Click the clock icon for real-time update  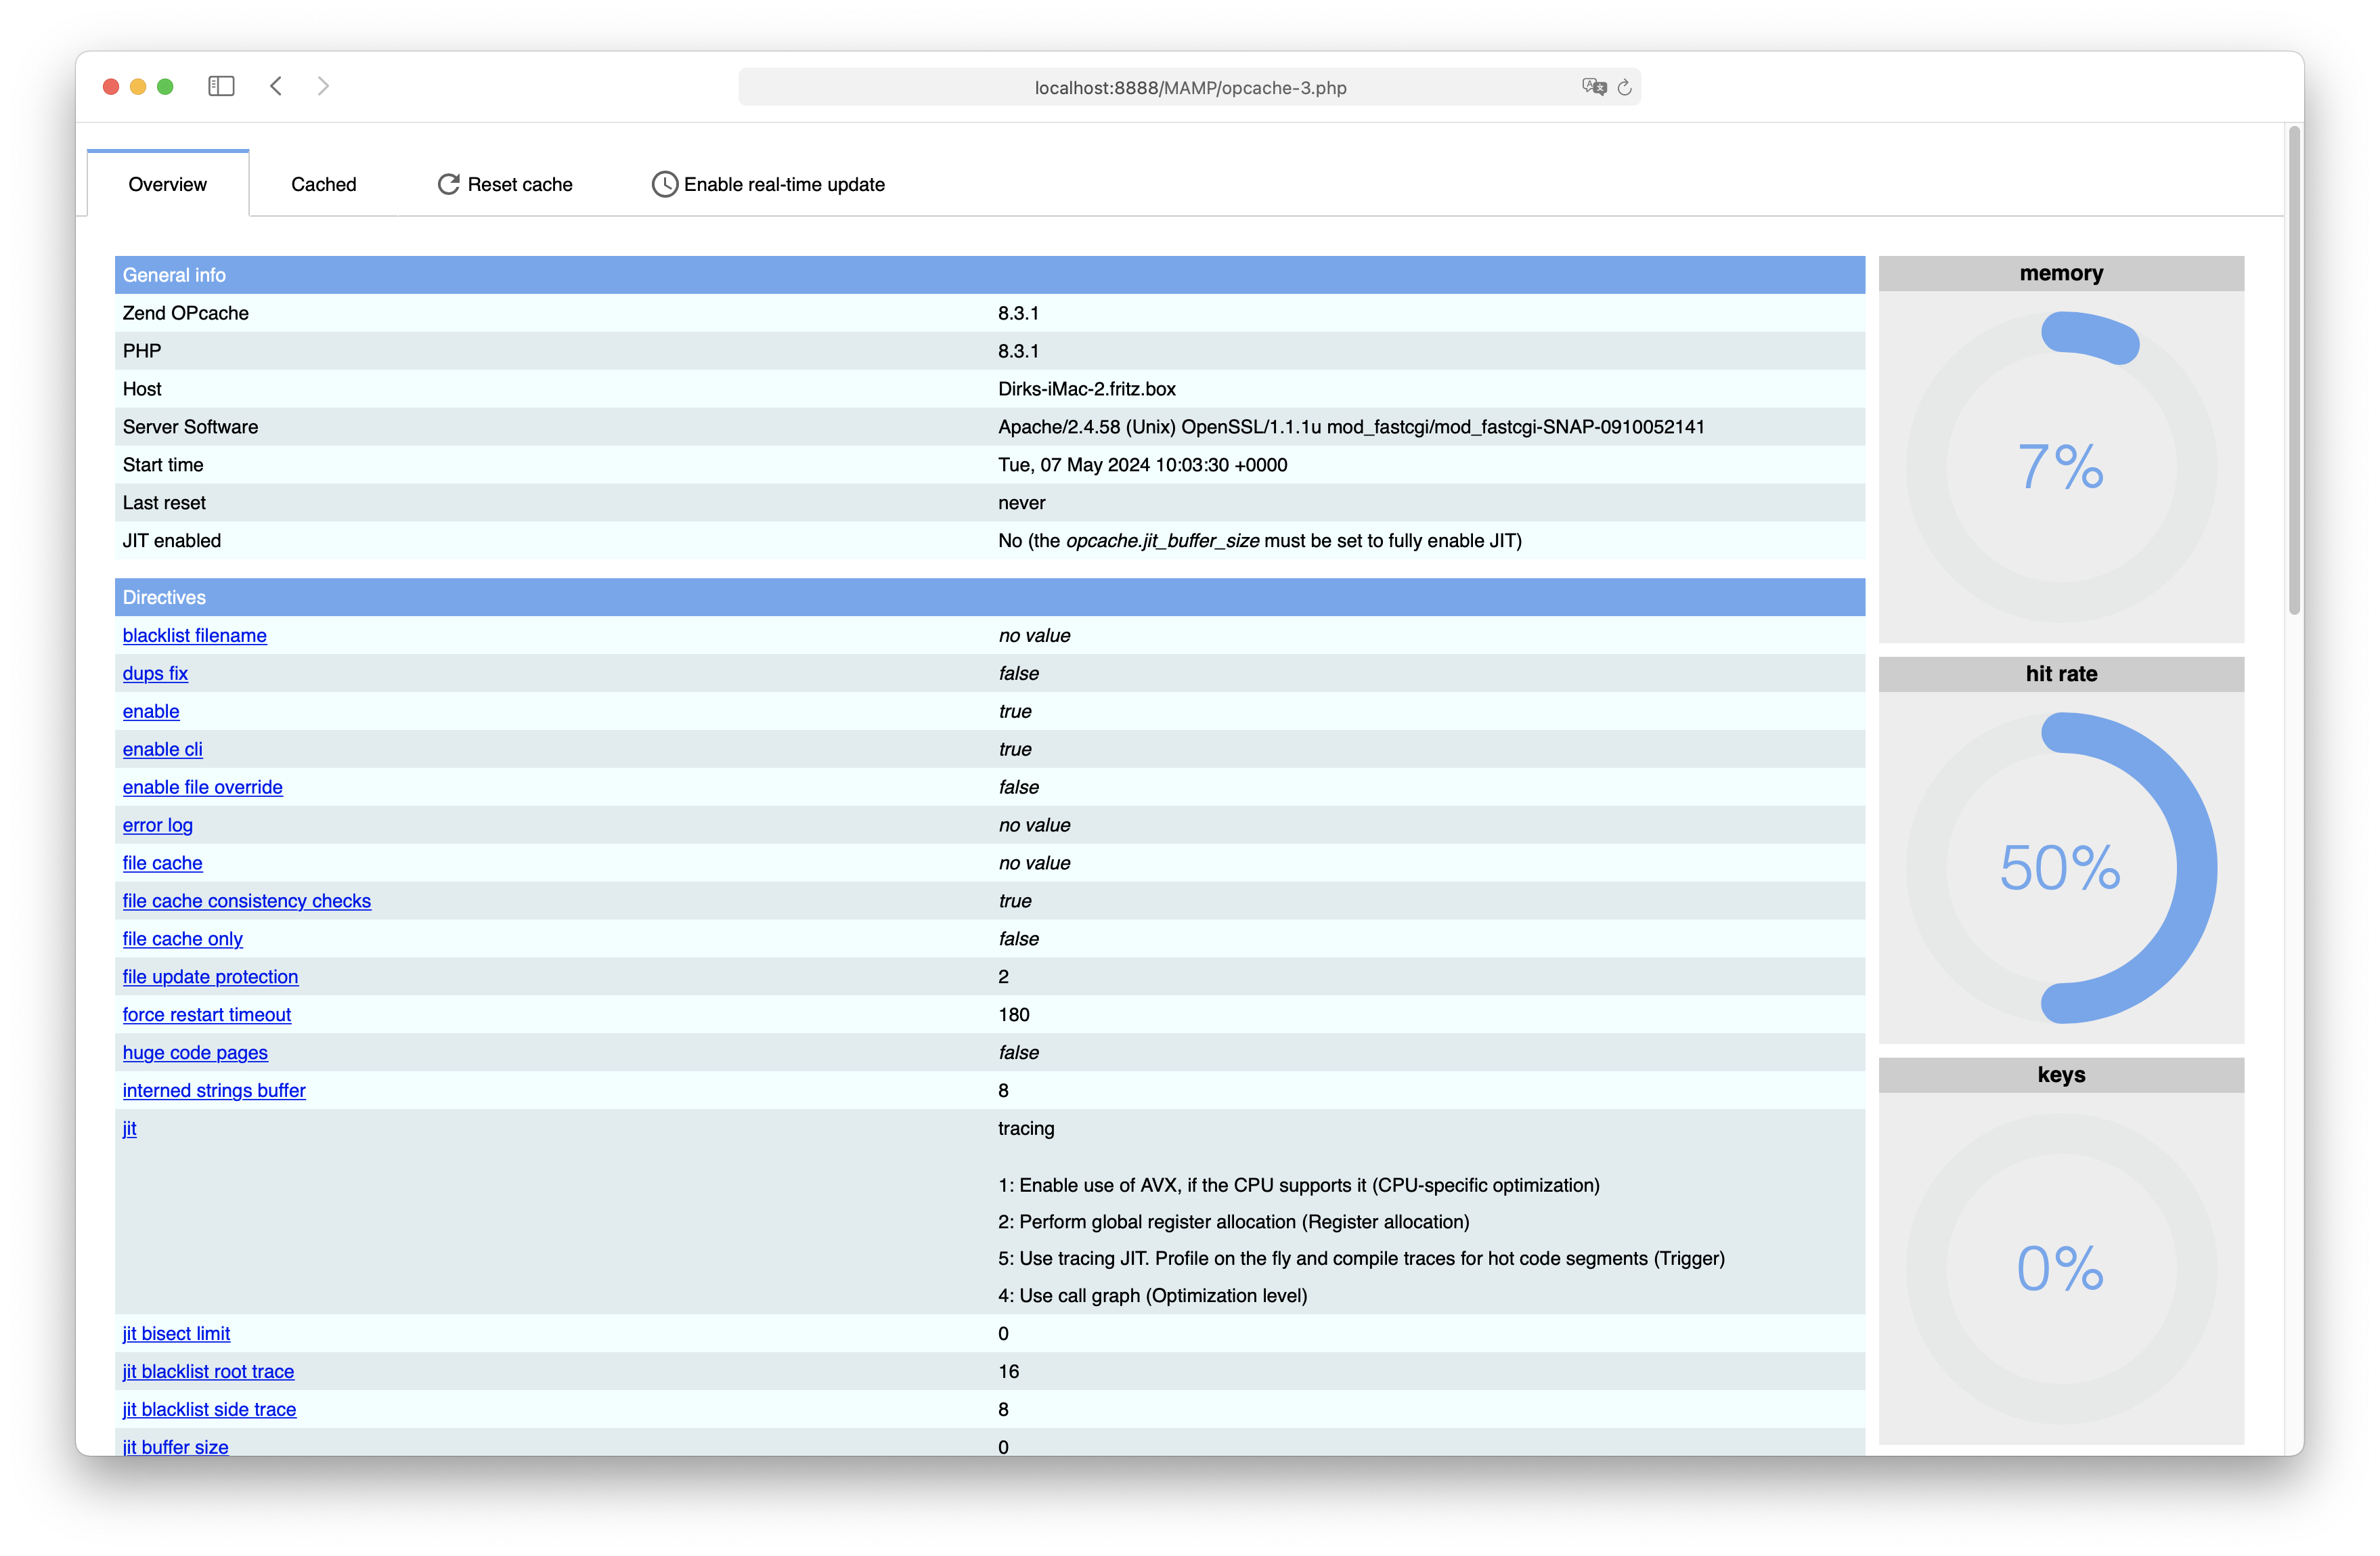point(665,182)
